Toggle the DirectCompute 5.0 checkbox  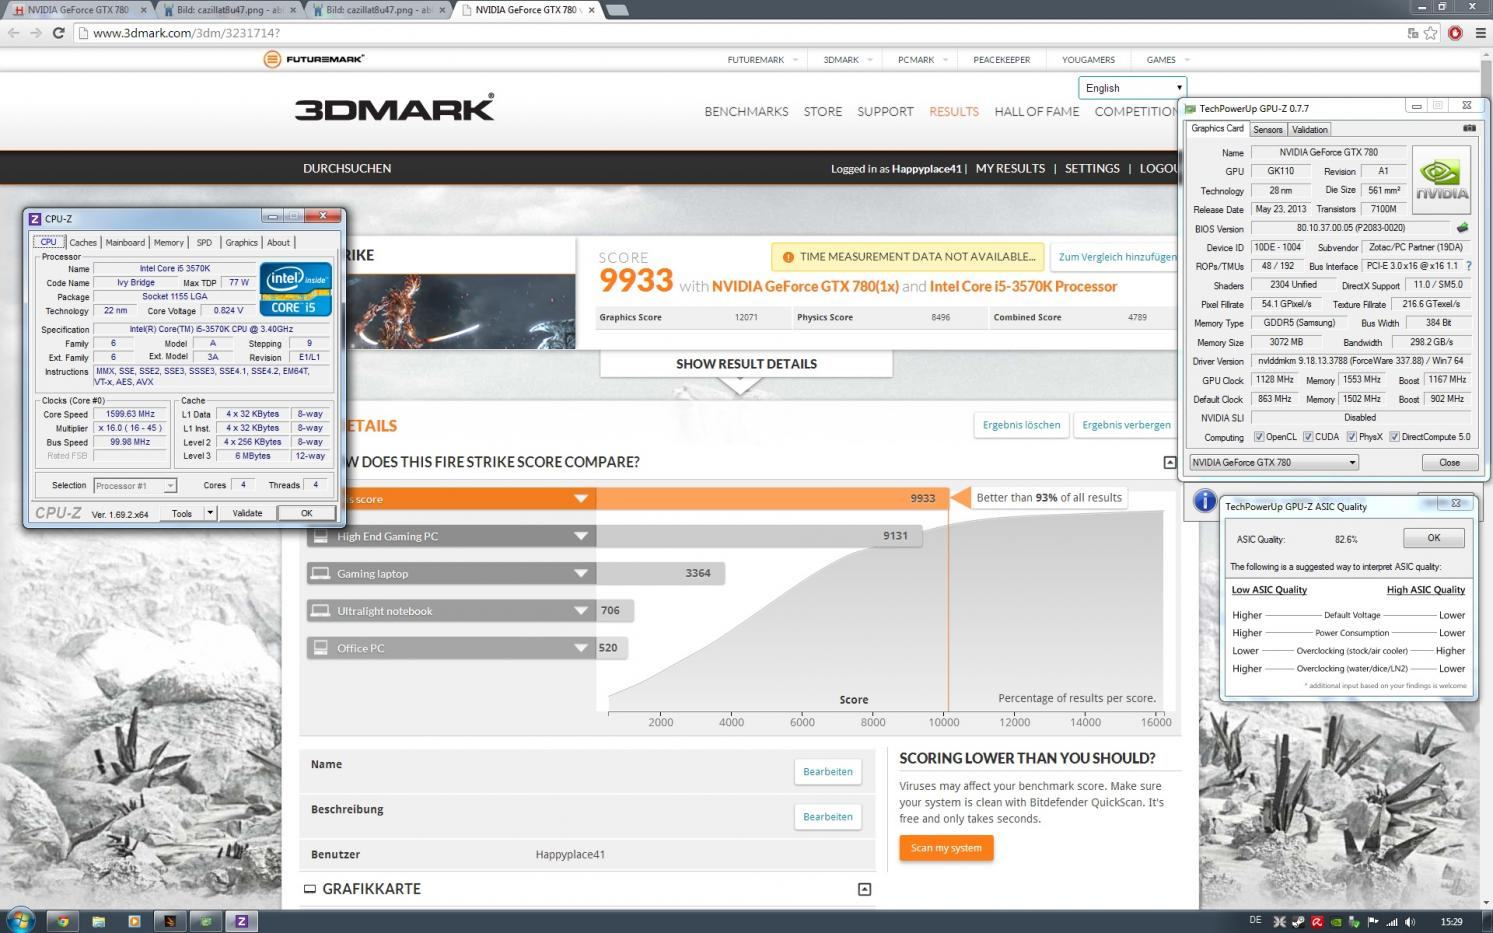(x=1394, y=437)
